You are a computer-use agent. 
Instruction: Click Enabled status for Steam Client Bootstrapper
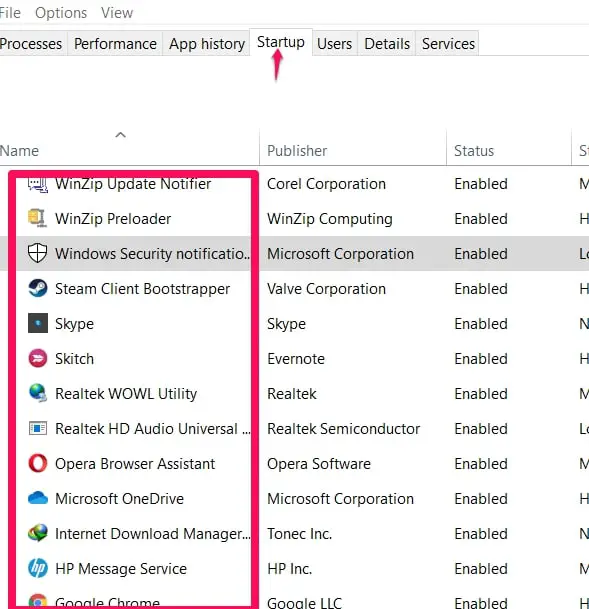[x=481, y=289]
